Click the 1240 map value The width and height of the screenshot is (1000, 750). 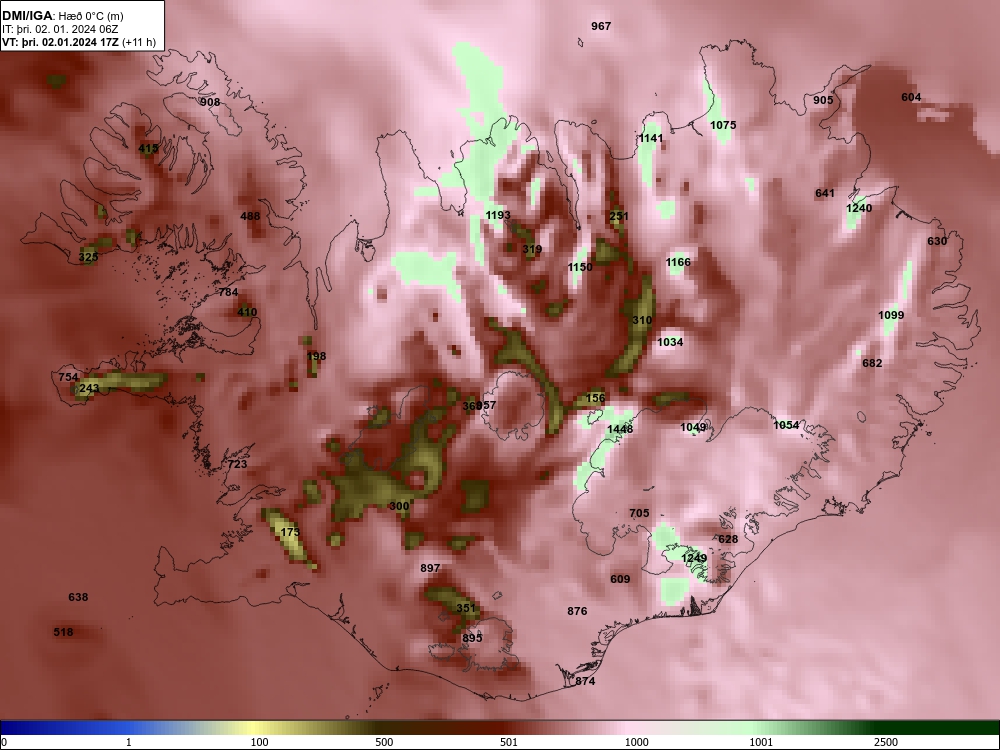pyautogui.click(x=859, y=209)
